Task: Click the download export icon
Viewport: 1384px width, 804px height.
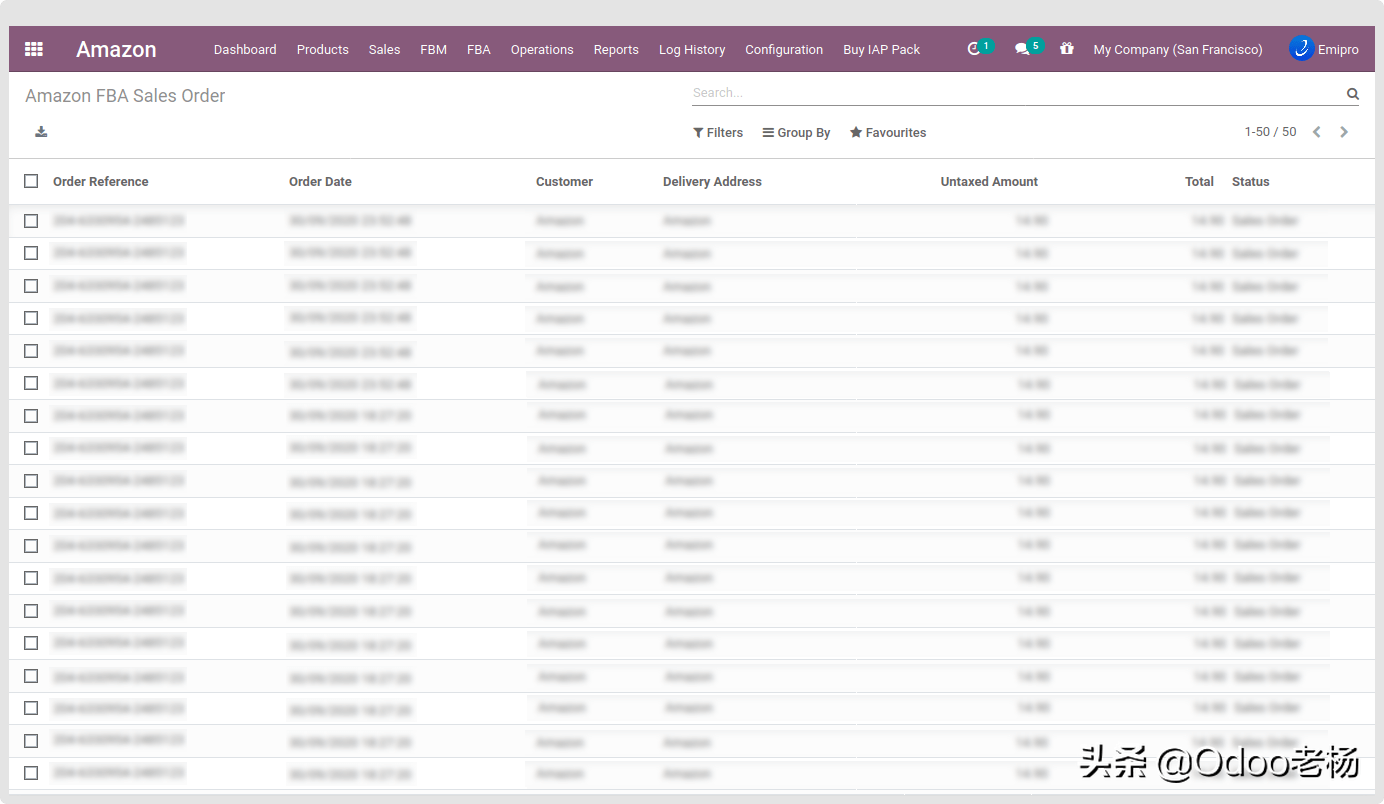Action: pyautogui.click(x=41, y=132)
